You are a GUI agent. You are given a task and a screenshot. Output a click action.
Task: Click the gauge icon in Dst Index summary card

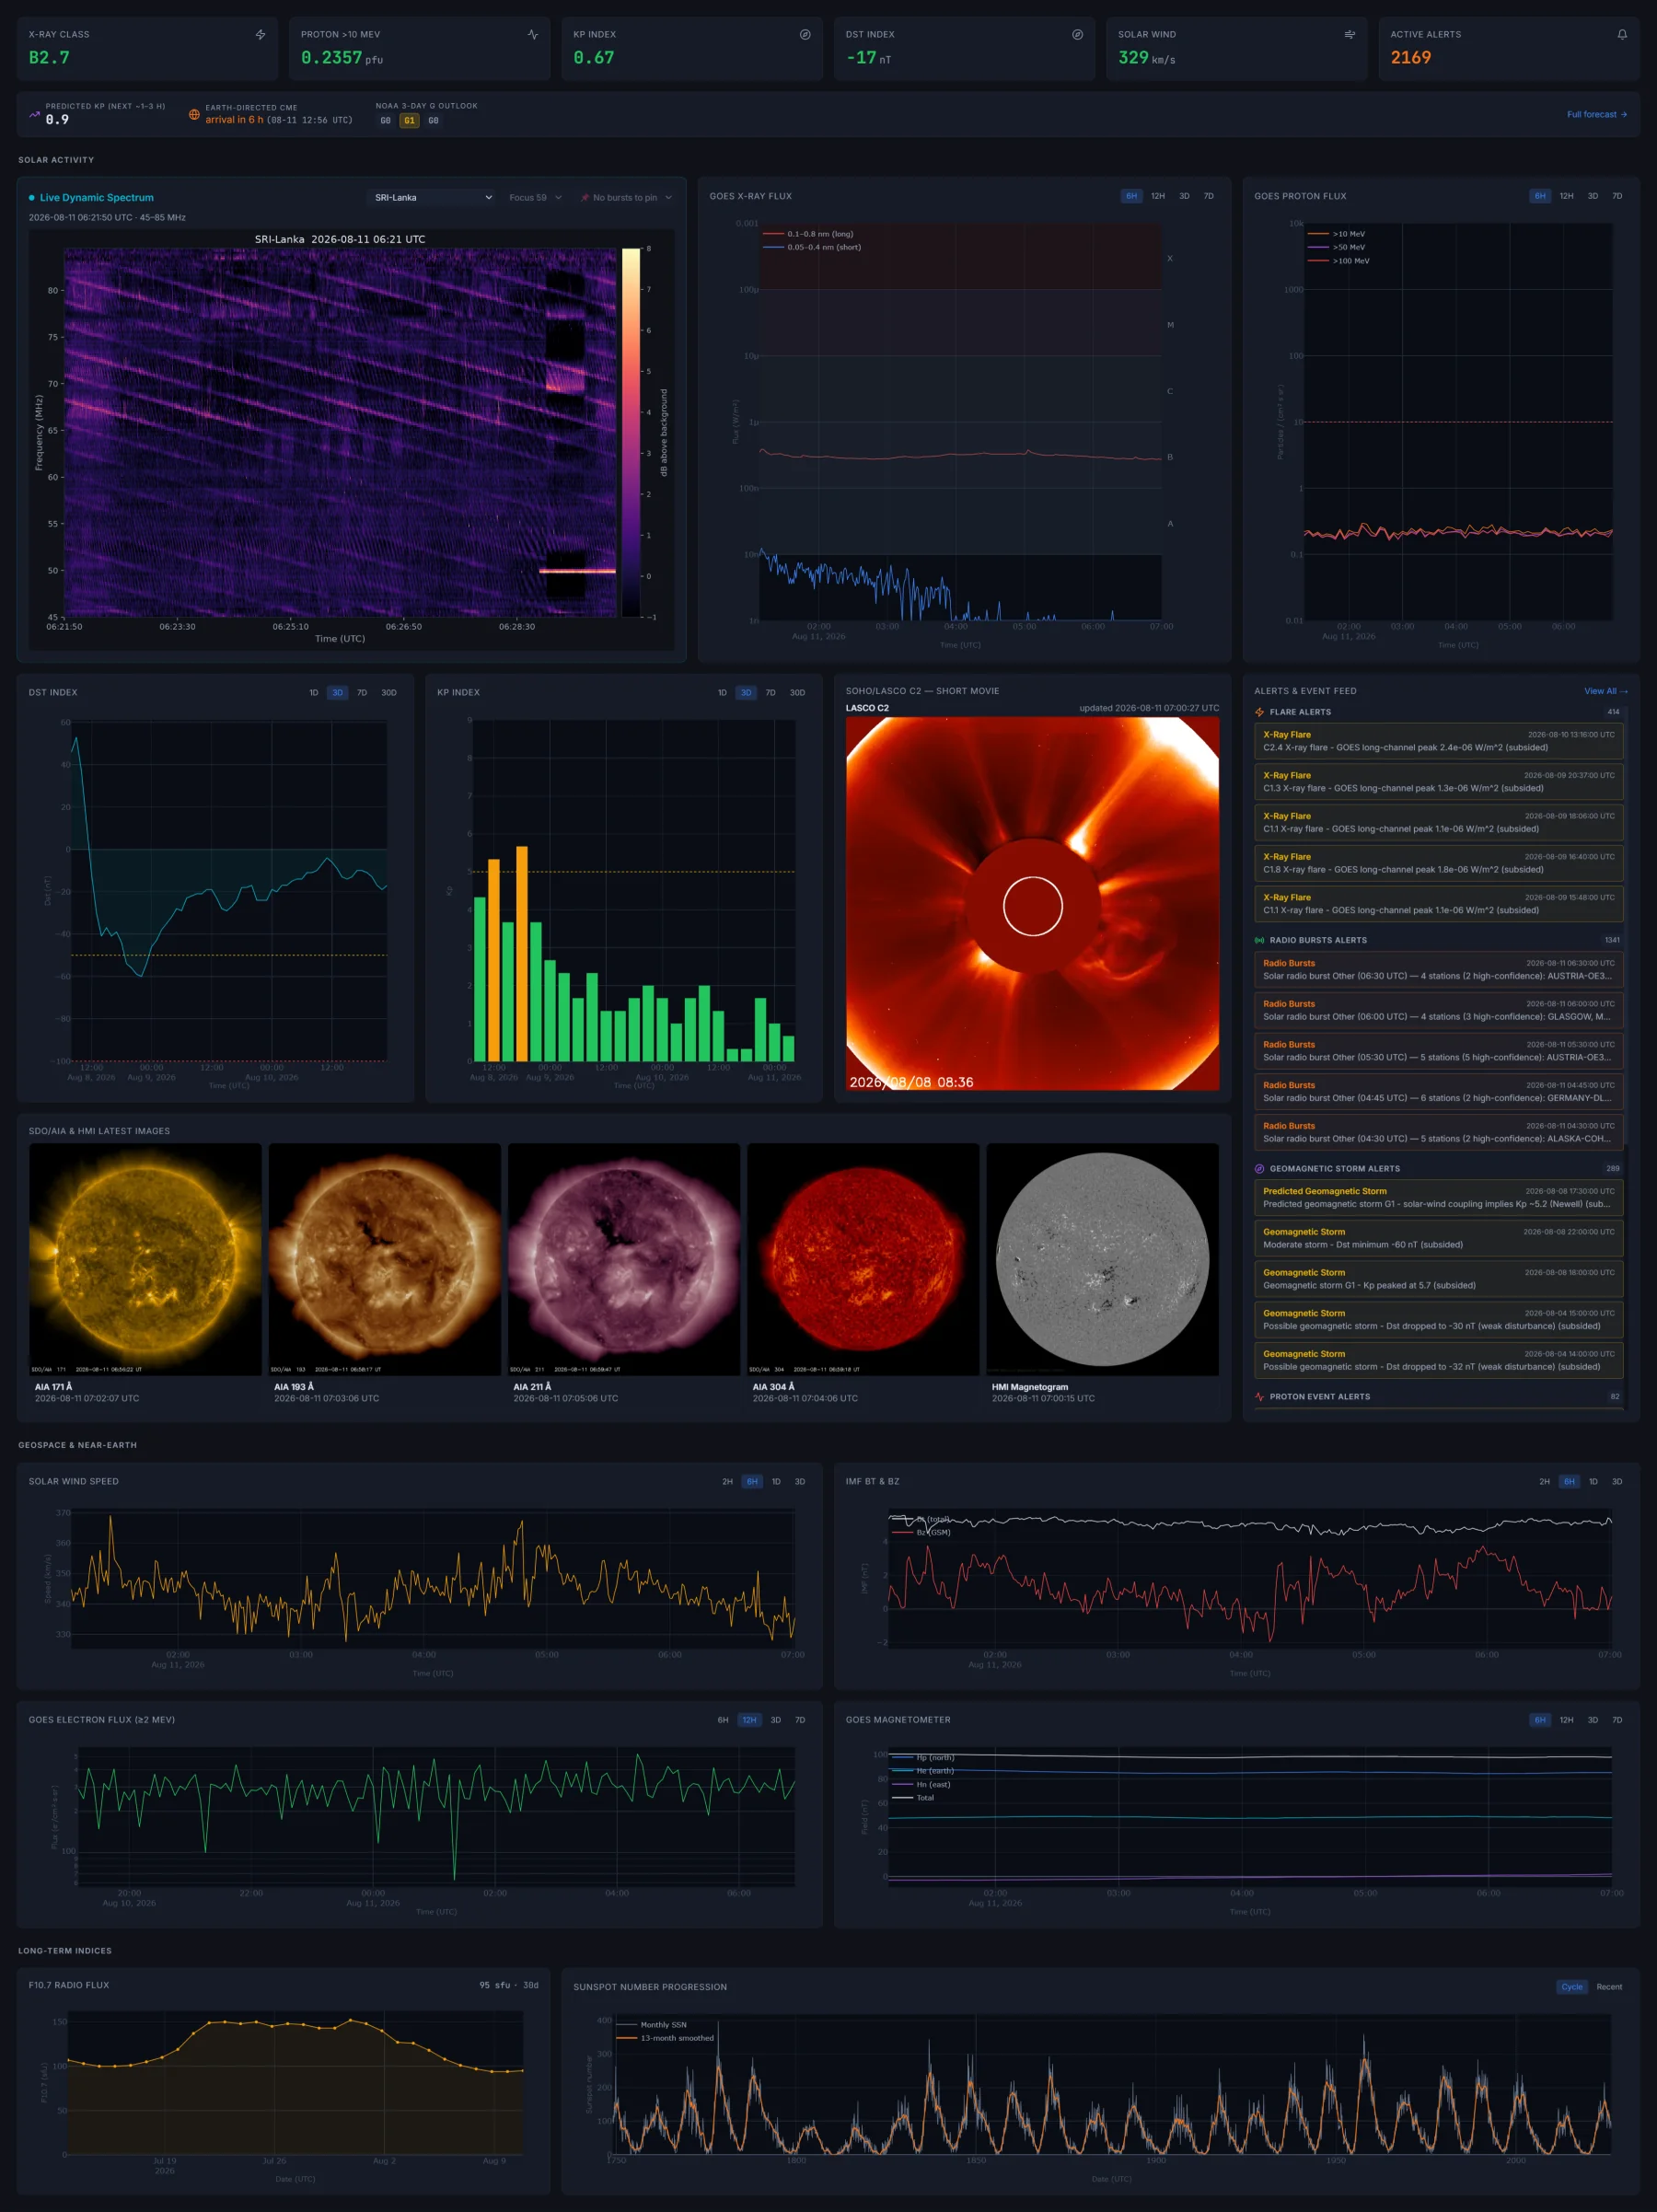pos(1077,34)
